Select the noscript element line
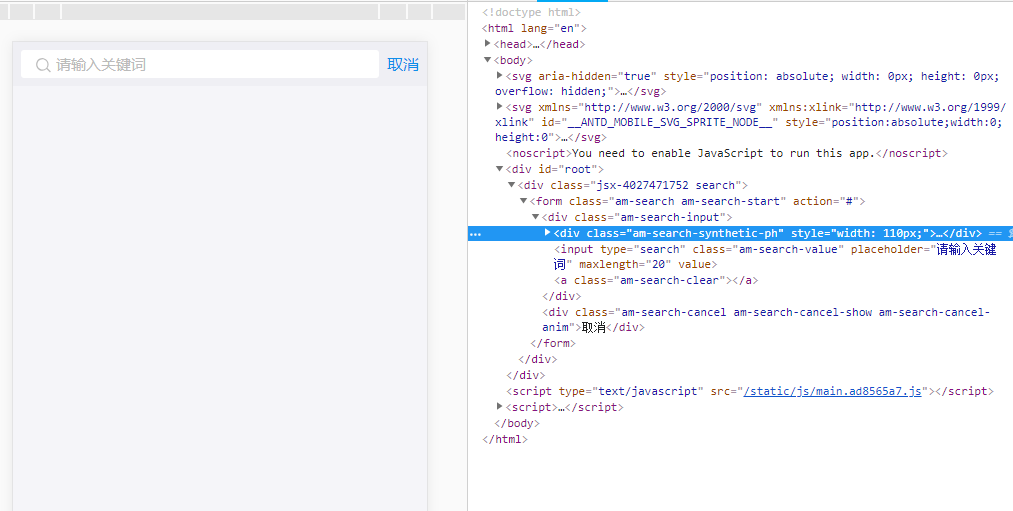The width and height of the screenshot is (1013, 511). pyautogui.click(x=727, y=153)
